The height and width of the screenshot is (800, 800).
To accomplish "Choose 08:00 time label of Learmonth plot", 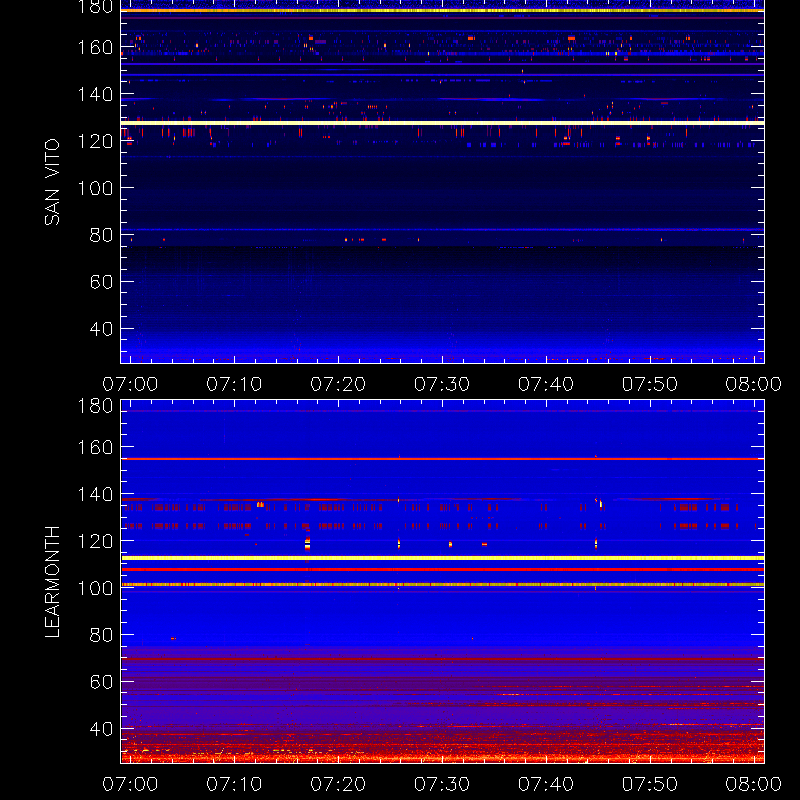I will [754, 784].
